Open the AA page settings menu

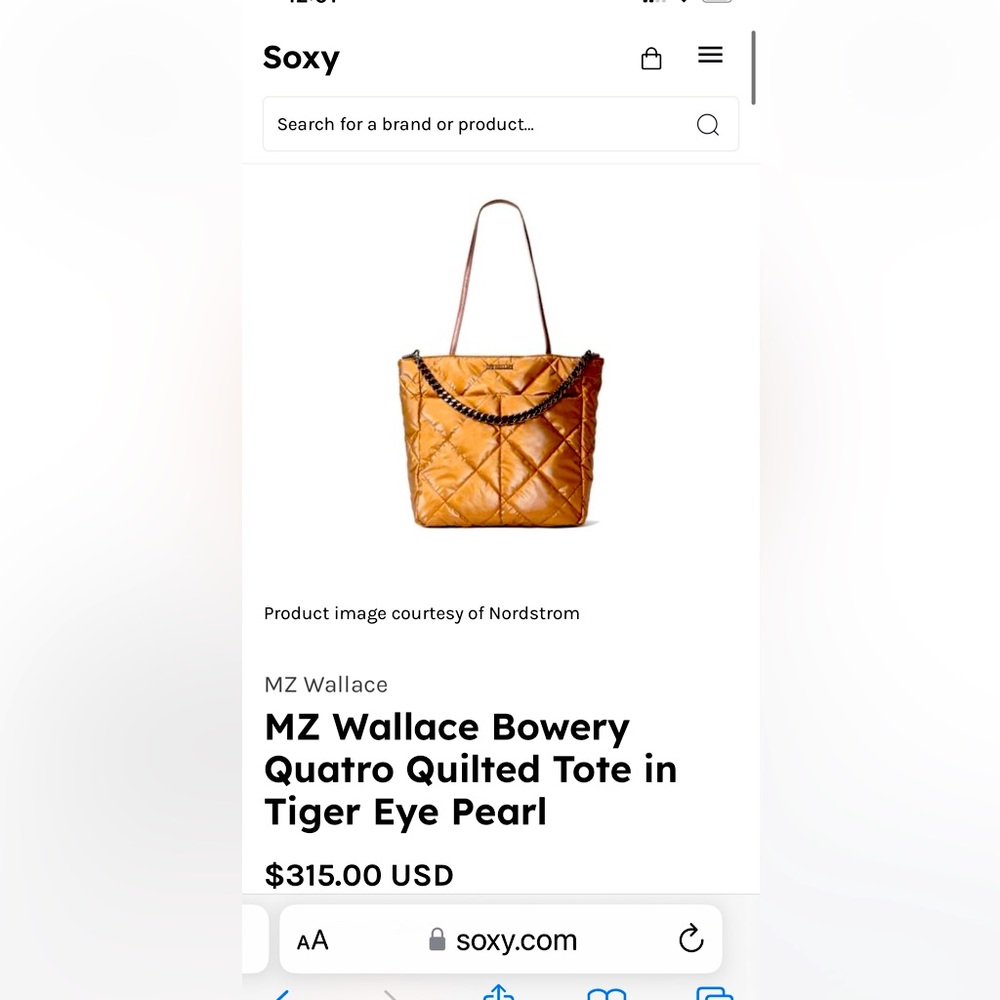point(311,939)
